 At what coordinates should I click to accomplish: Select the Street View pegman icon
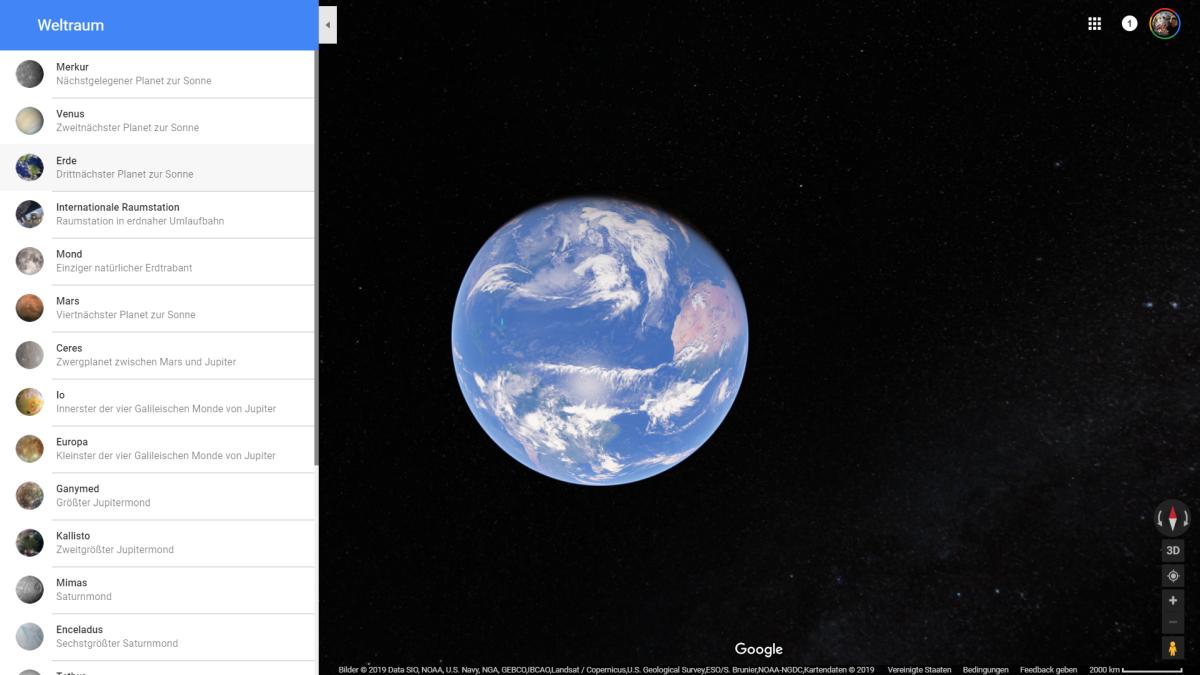pos(1173,648)
